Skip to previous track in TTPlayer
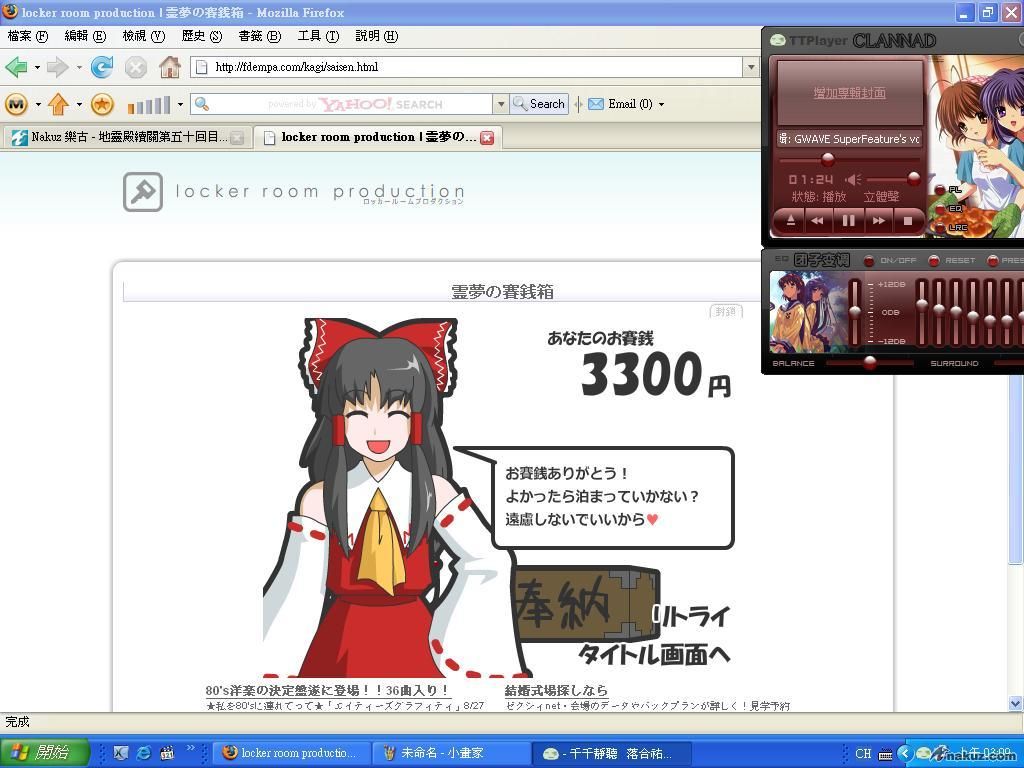This screenshot has width=1024, height=768. [818, 221]
